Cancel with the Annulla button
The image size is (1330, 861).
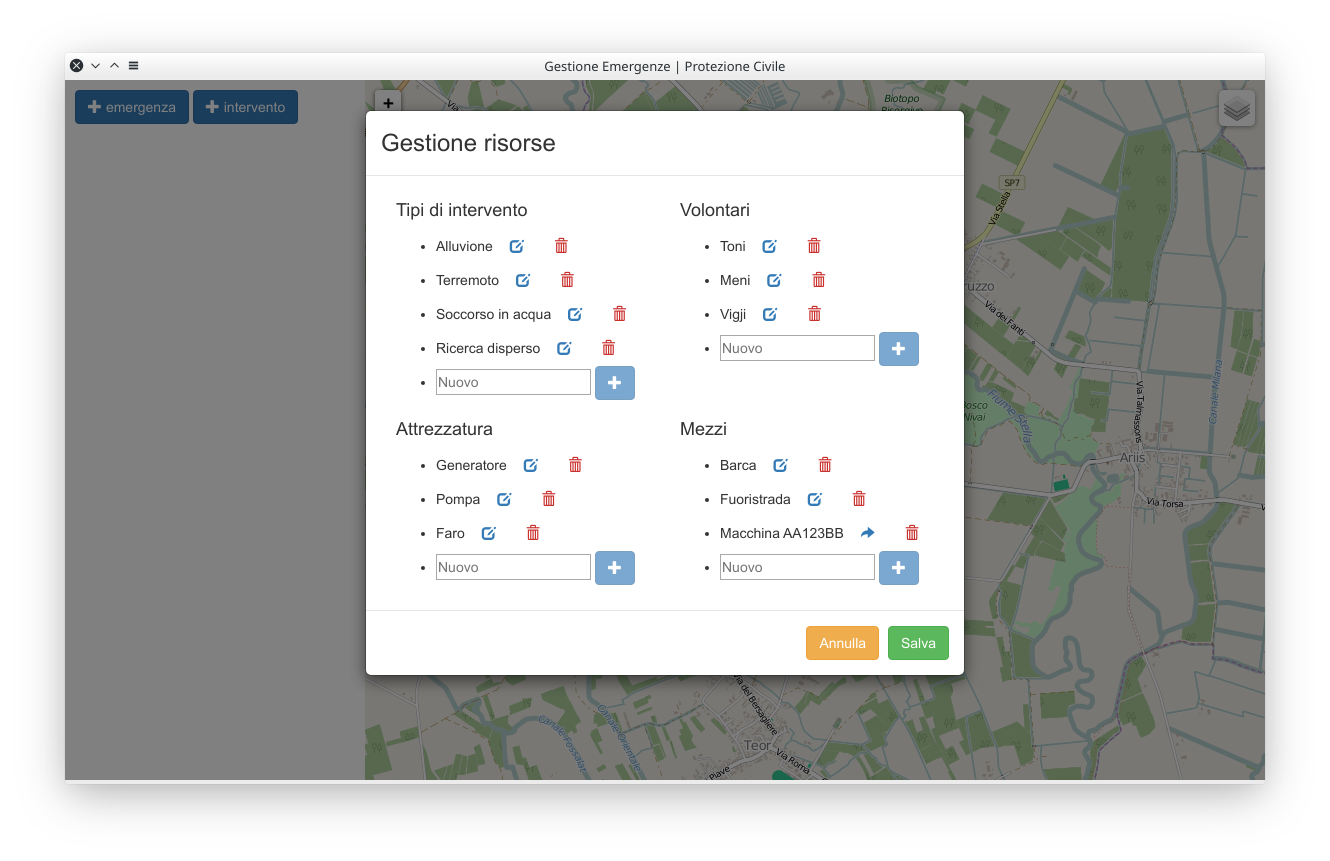click(x=842, y=643)
